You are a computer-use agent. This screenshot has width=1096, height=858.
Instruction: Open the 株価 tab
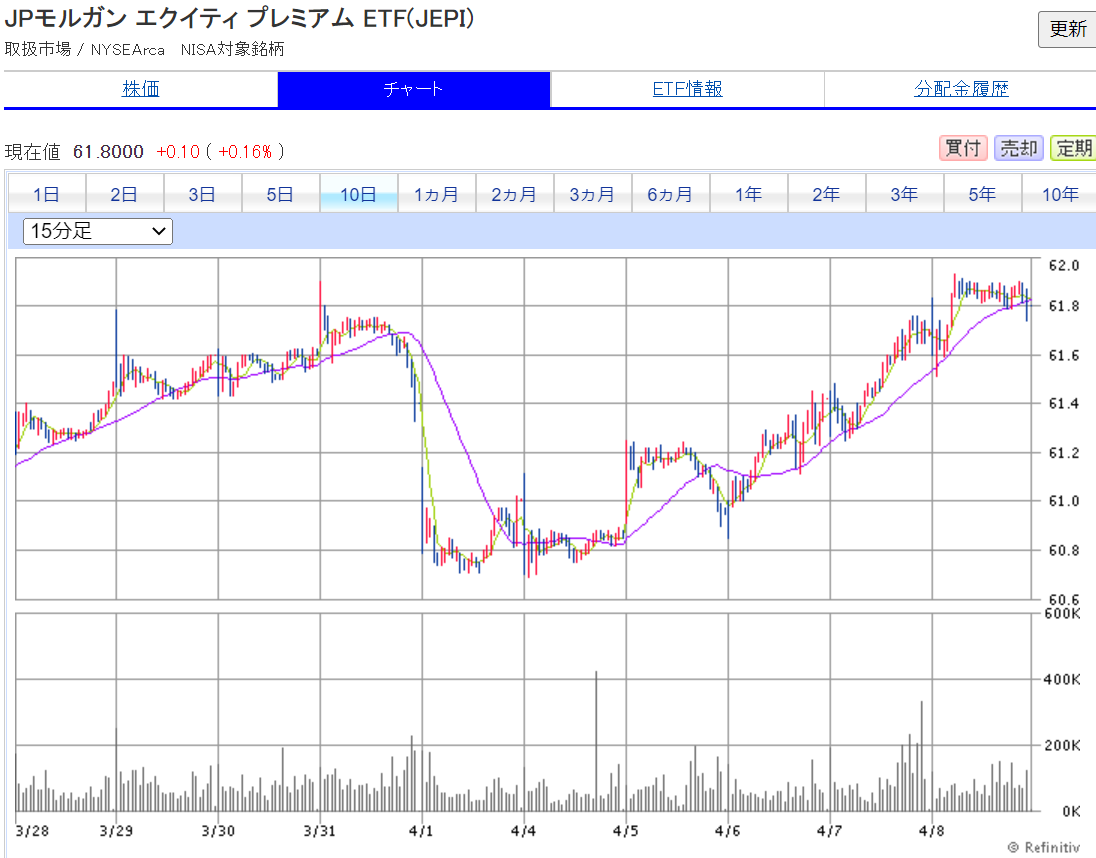(x=140, y=89)
